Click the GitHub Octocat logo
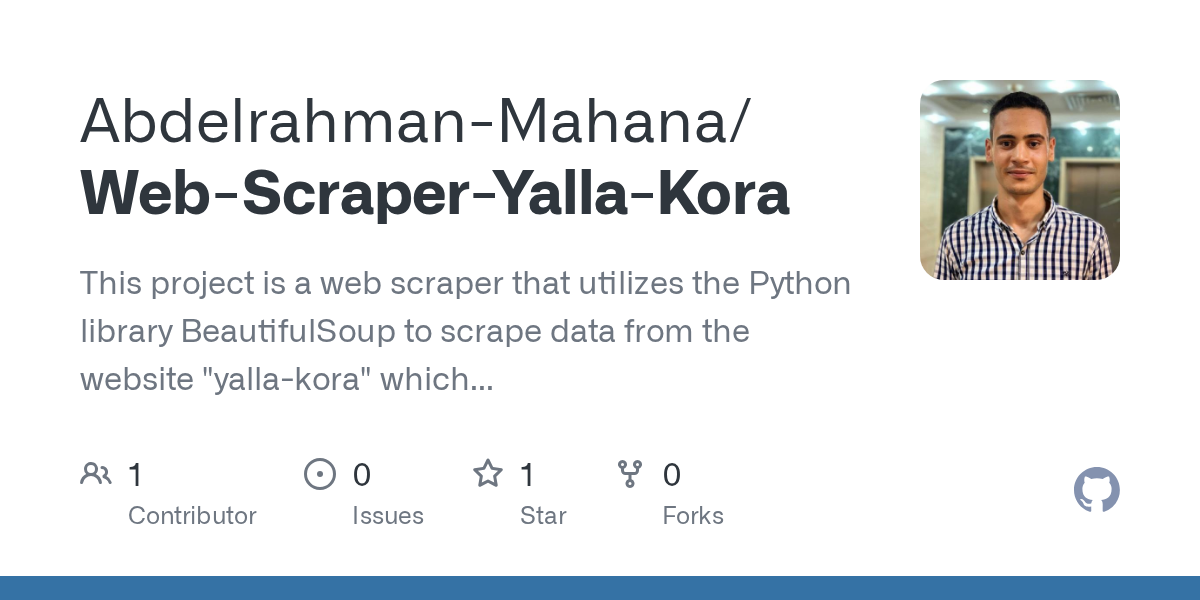 1096,491
